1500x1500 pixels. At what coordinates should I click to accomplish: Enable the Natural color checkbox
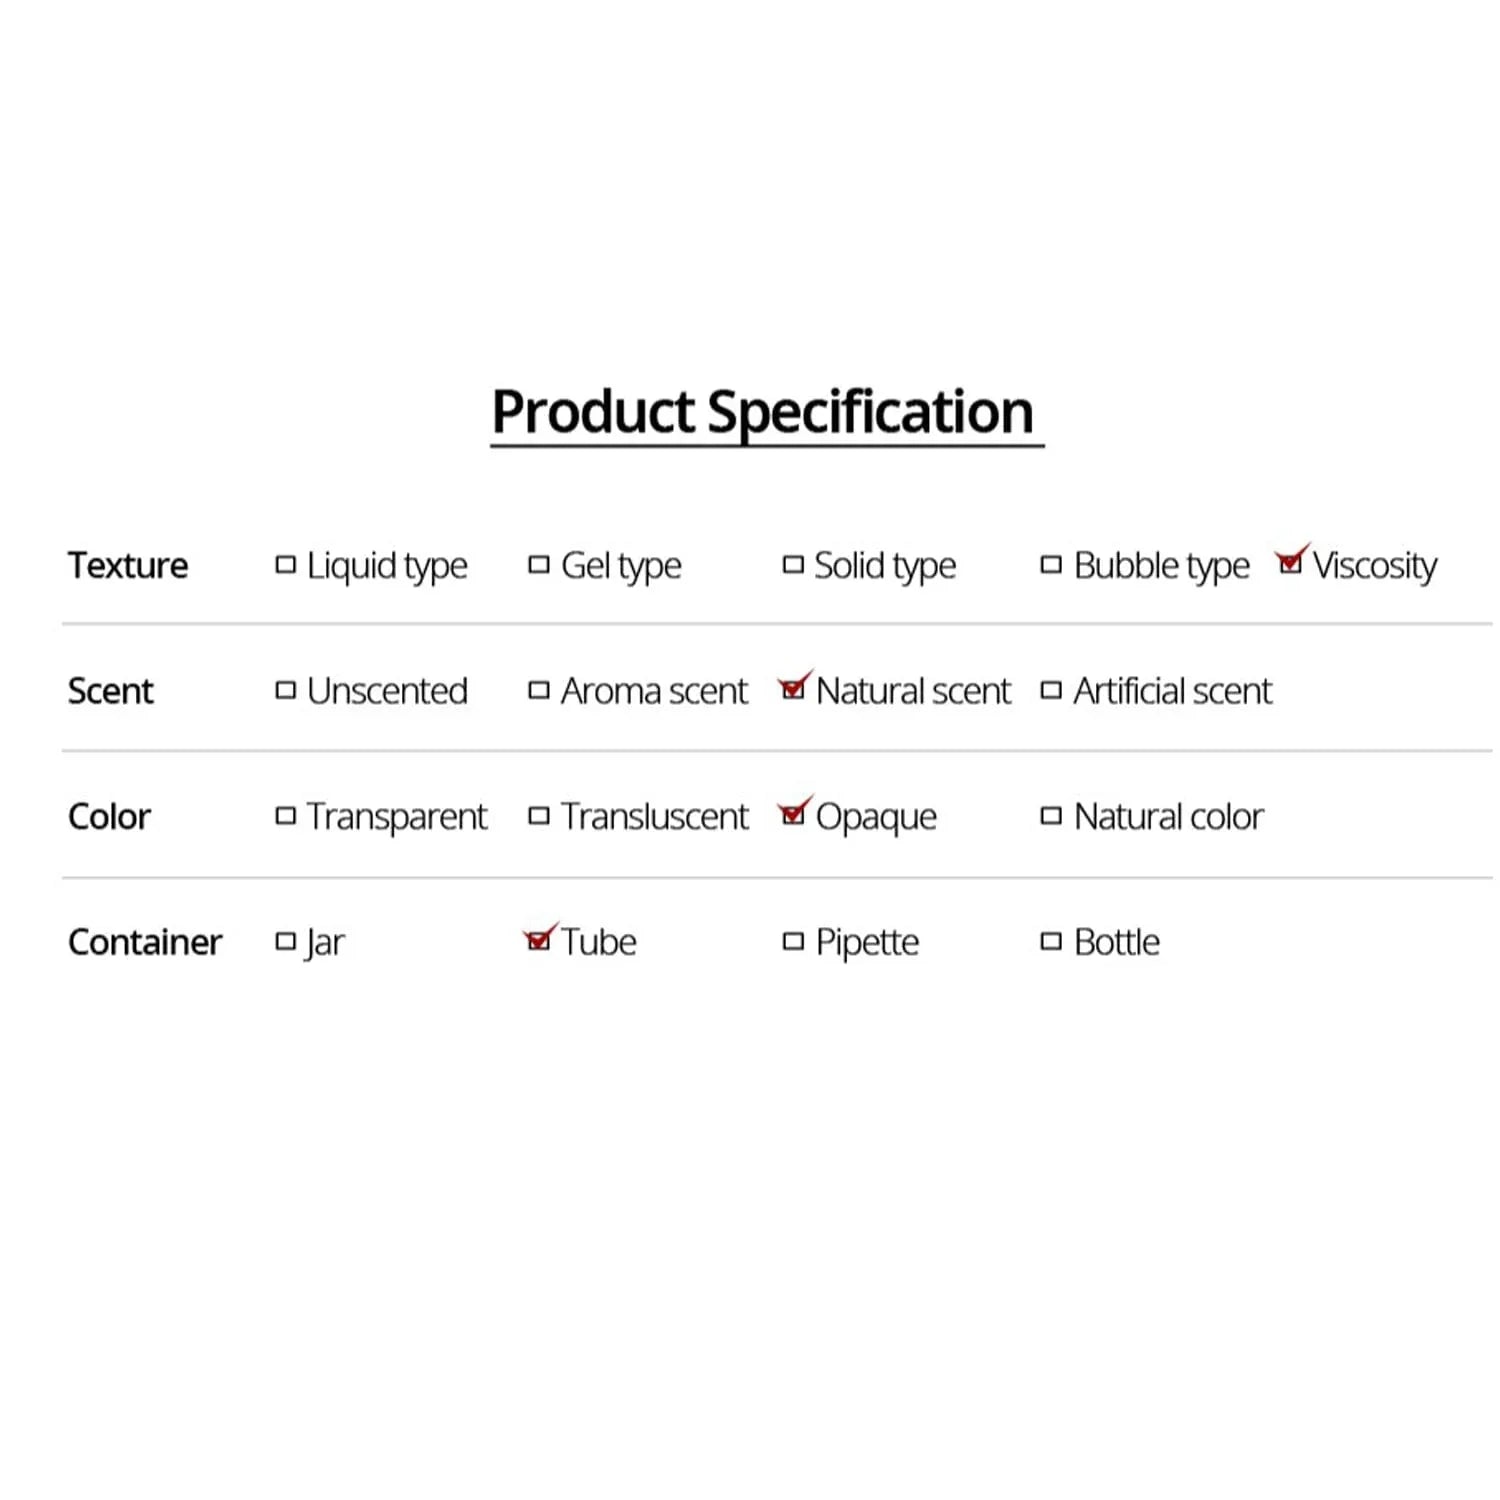pyautogui.click(x=1051, y=816)
